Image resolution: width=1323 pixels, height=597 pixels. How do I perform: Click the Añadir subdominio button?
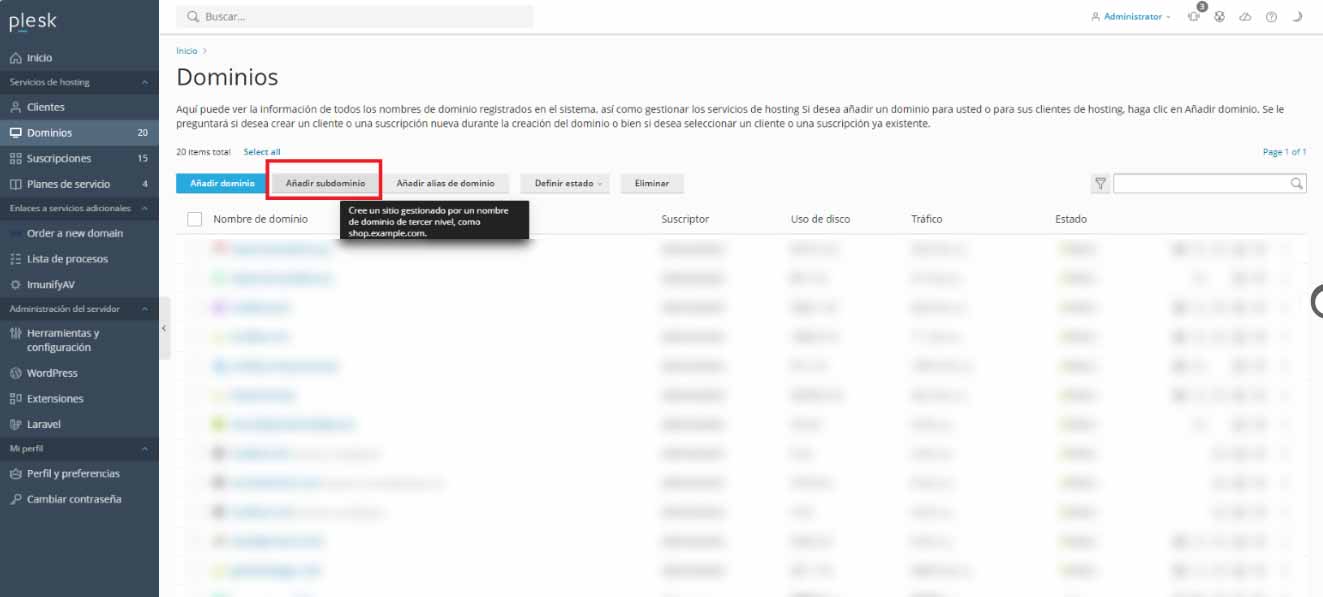(x=325, y=184)
